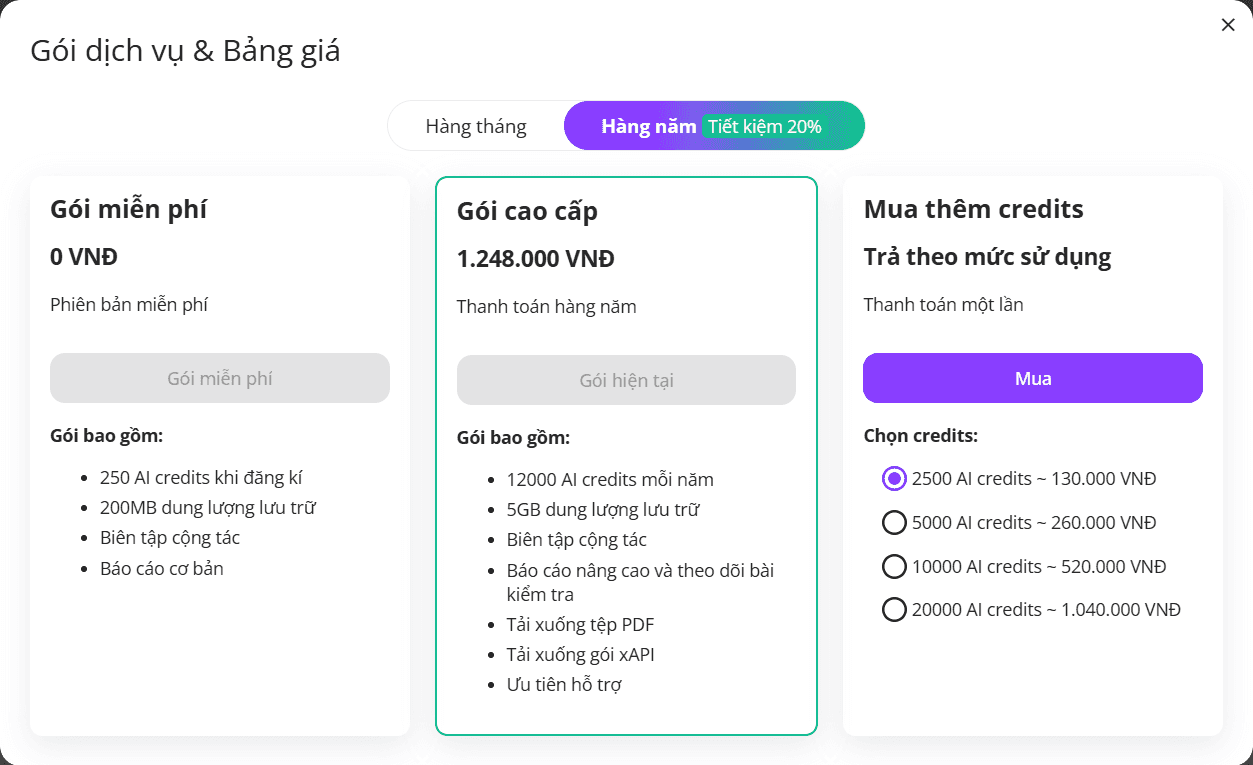The height and width of the screenshot is (765, 1253).
Task: Select the Hàng năm billing tab
Action: pos(648,126)
